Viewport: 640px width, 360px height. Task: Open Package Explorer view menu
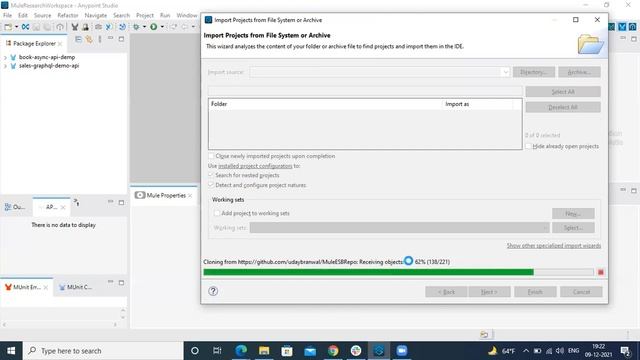coord(100,39)
